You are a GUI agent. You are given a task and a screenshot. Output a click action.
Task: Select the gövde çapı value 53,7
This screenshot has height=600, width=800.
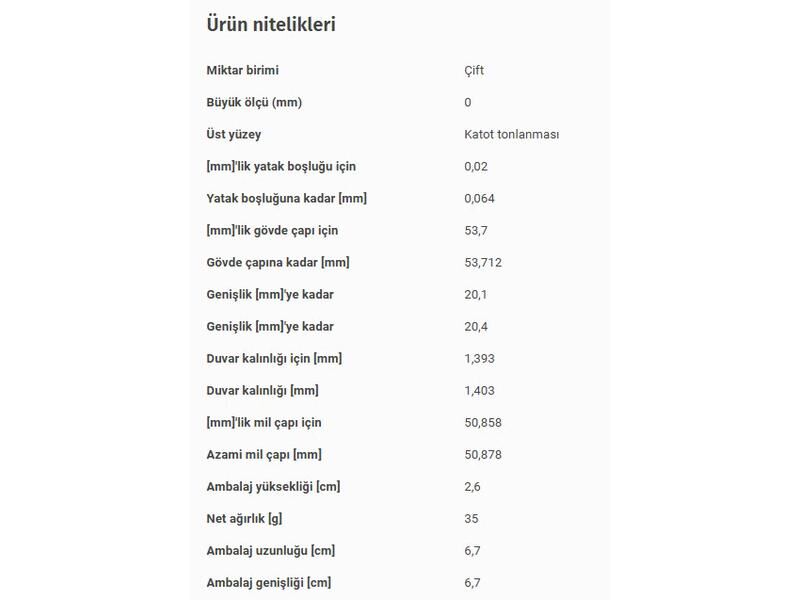click(x=476, y=231)
